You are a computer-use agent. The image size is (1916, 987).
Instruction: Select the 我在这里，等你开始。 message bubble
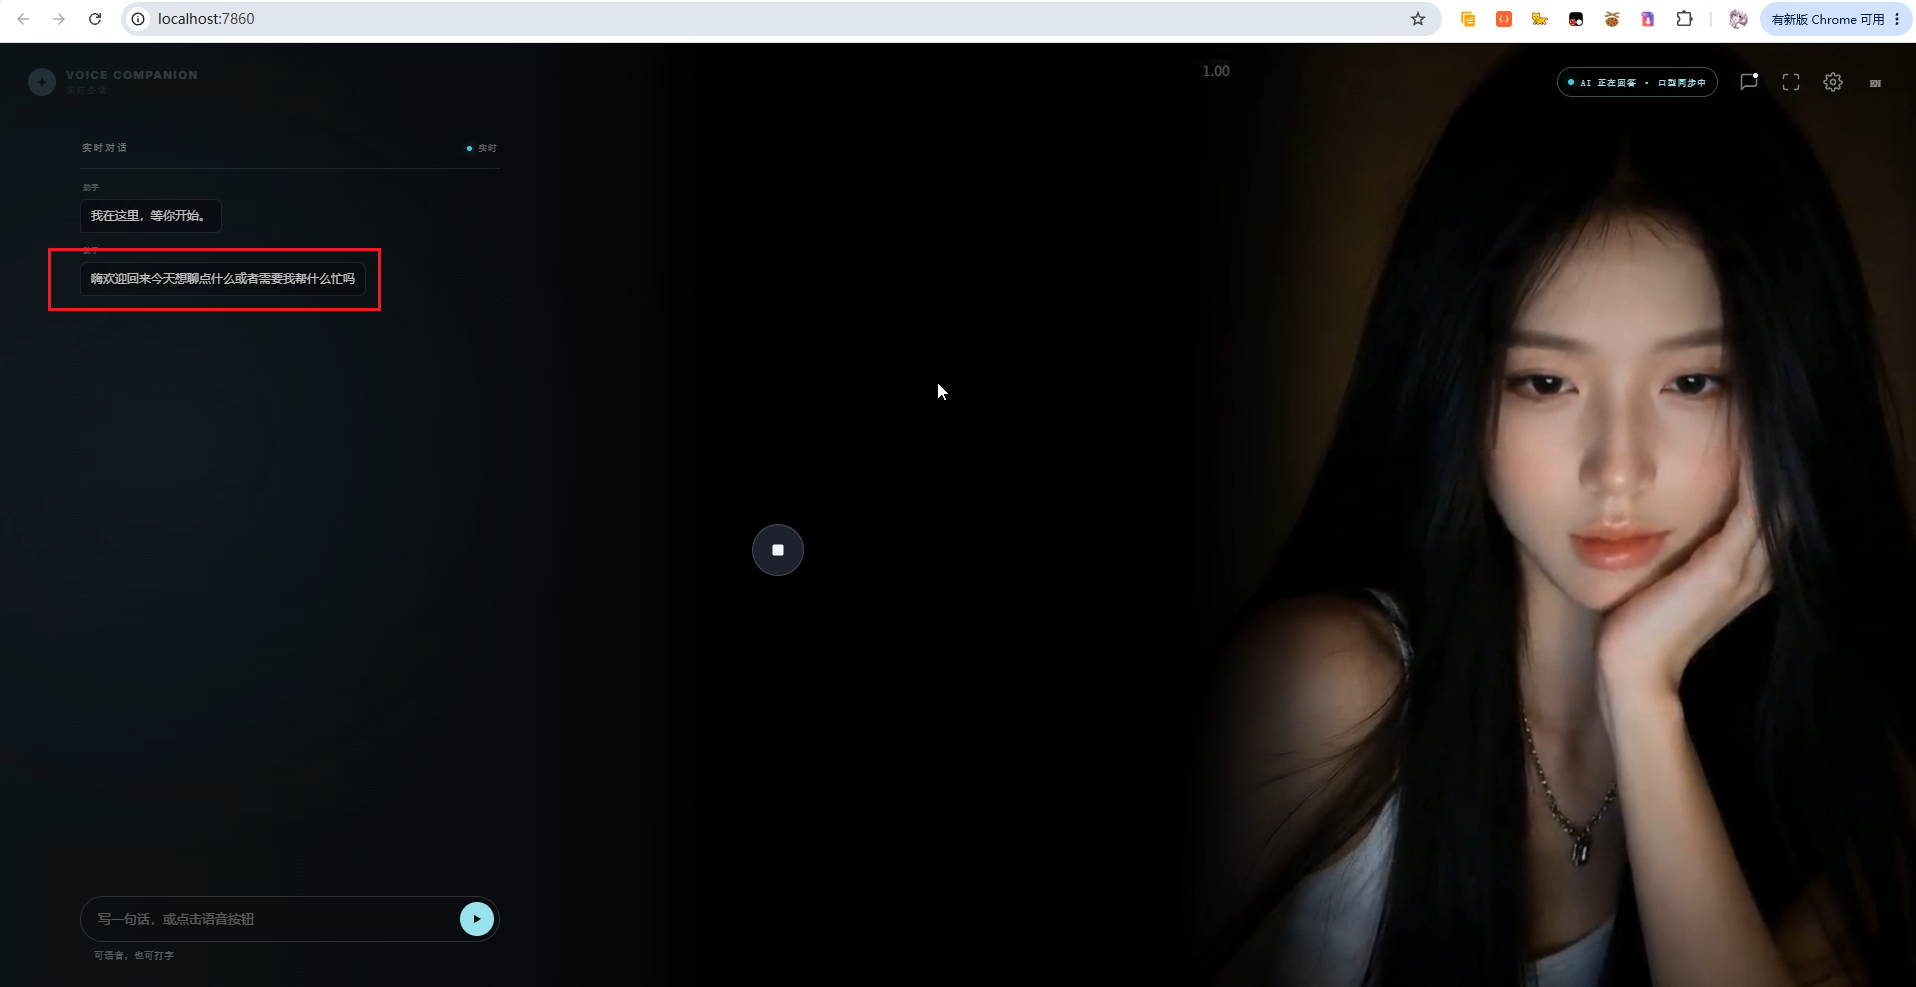[x=151, y=216]
